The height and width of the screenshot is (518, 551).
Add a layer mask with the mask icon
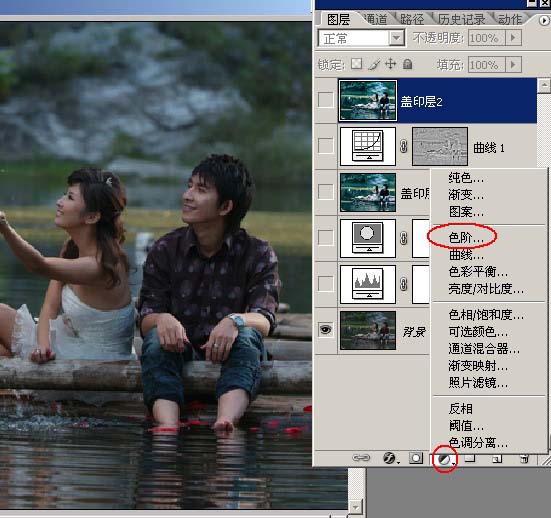click(x=416, y=458)
